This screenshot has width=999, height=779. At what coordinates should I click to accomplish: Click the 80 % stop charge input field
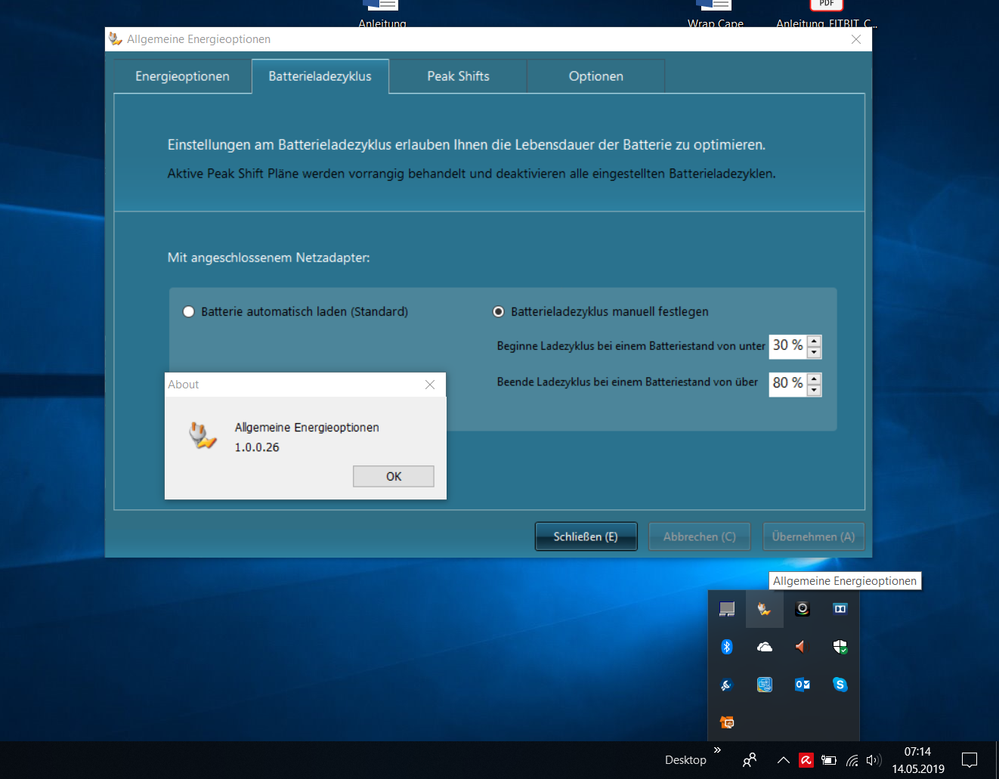coord(787,383)
